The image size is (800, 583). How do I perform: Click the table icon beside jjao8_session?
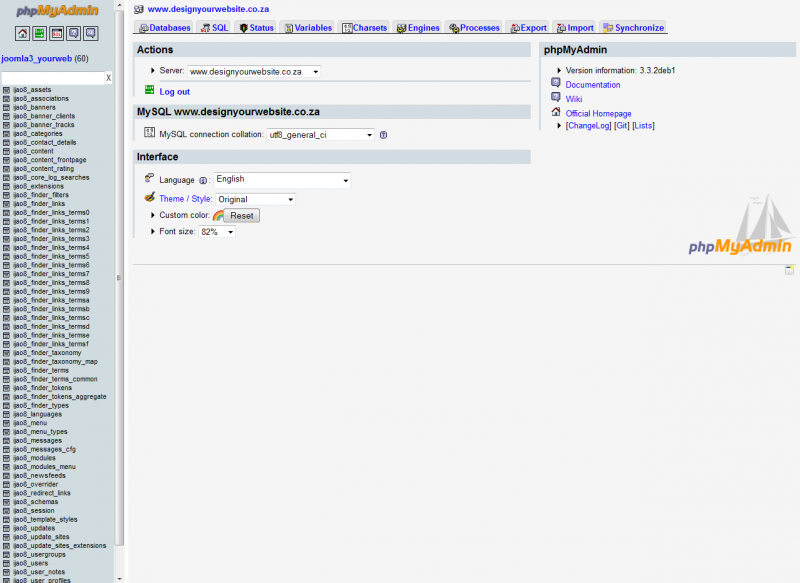pyautogui.click(x=7, y=511)
